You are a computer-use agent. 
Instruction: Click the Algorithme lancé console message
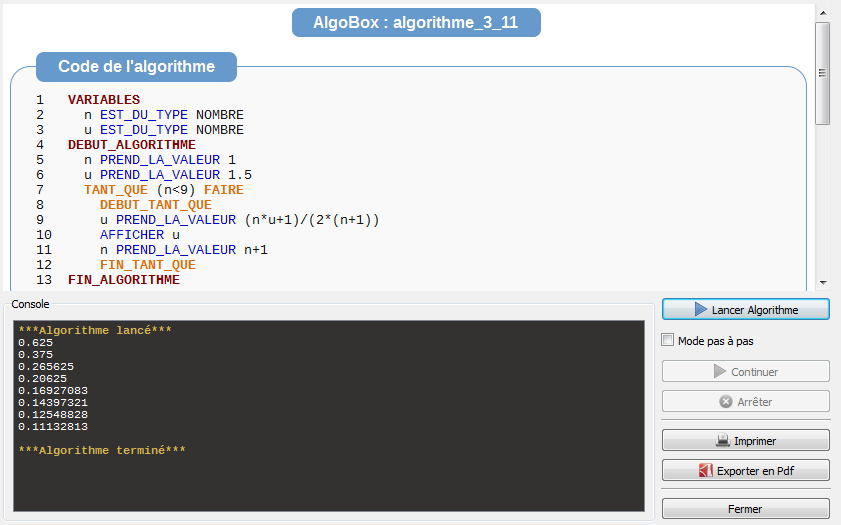(x=95, y=330)
